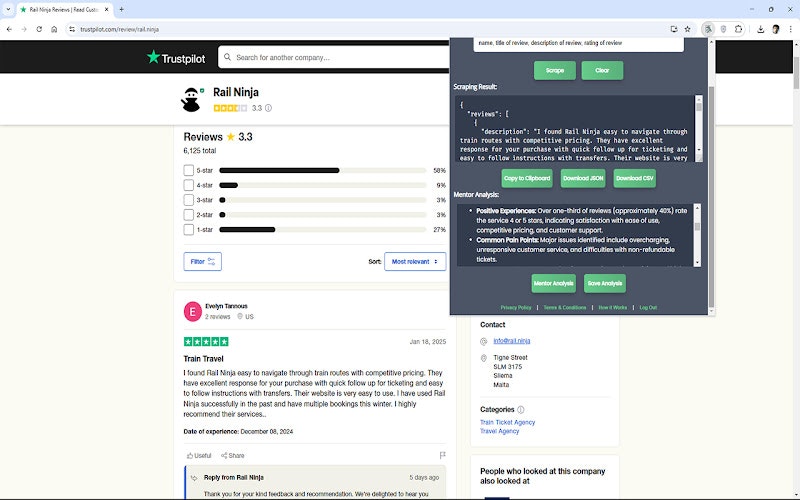Check the 3-star filter checkbox

click(188, 200)
